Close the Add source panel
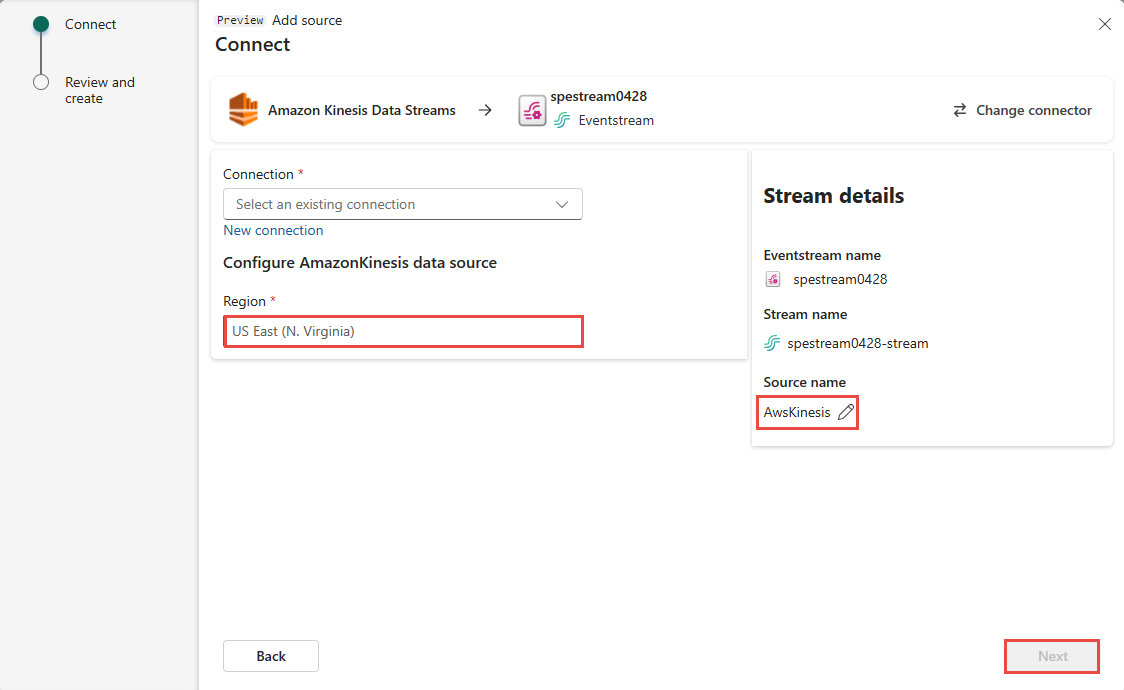Image resolution: width=1124 pixels, height=690 pixels. (1104, 23)
